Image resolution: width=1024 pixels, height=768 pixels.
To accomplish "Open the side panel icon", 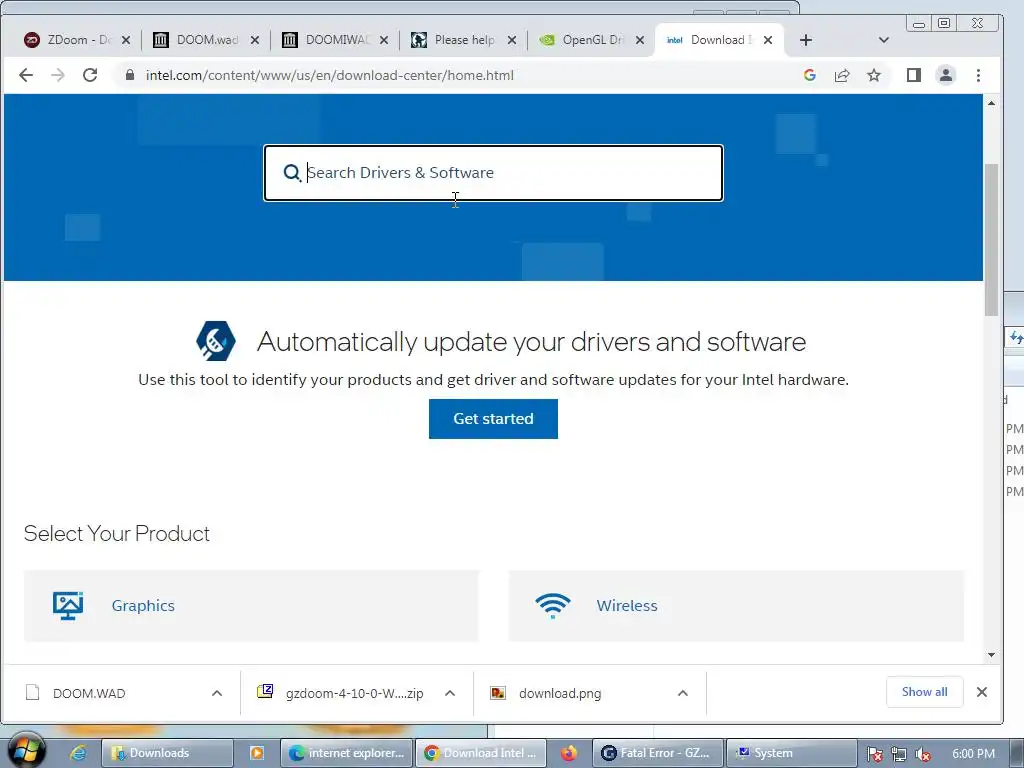I will (914, 75).
